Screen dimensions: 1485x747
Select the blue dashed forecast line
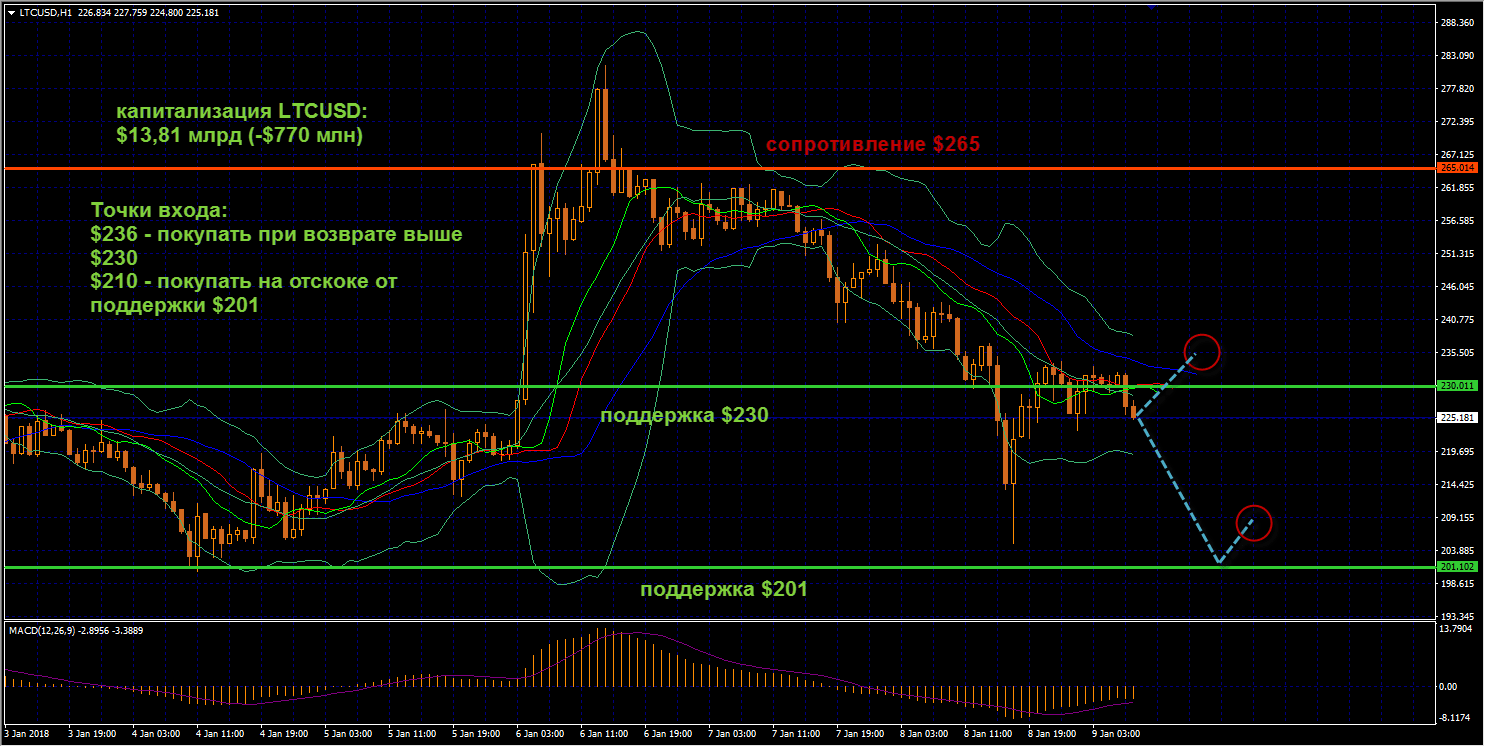(1178, 490)
